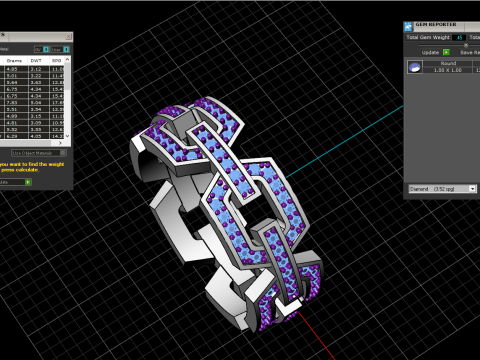This screenshot has width=480, height=360.
Task: Adjust the Gem Reporter slider handle
Action: click(x=466, y=45)
